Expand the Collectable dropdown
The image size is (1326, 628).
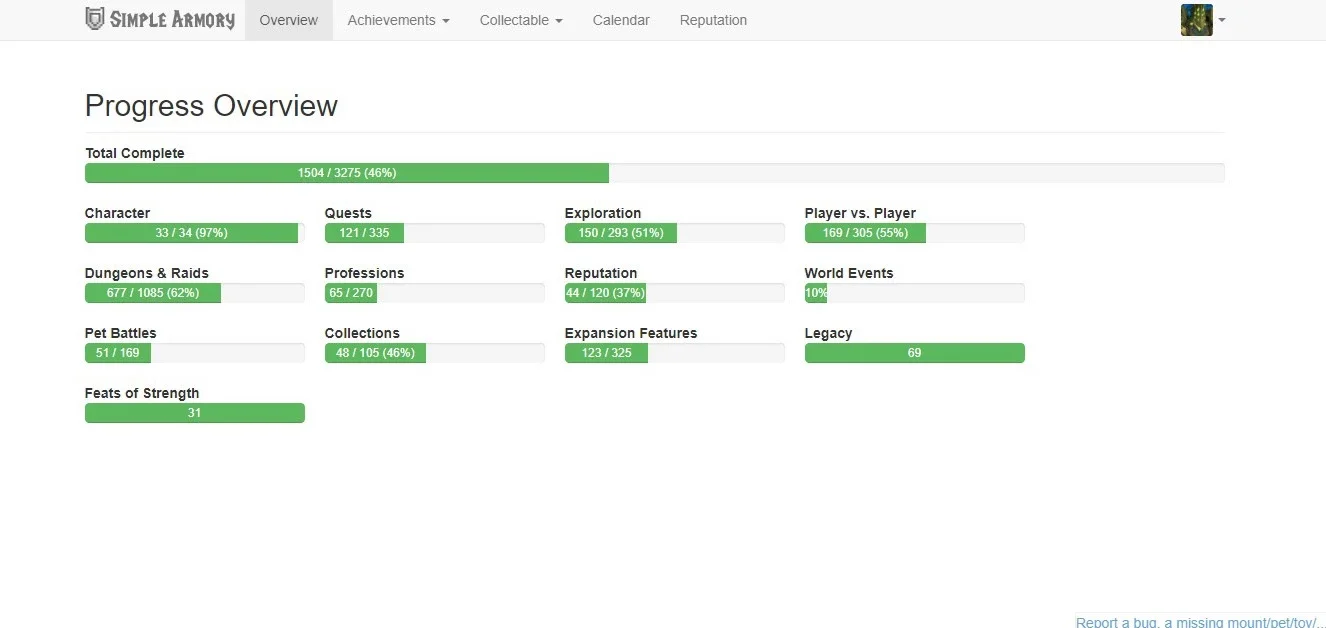coord(521,20)
